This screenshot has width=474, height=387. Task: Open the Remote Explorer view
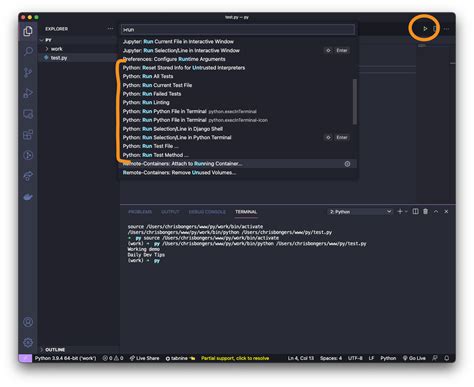(28, 114)
